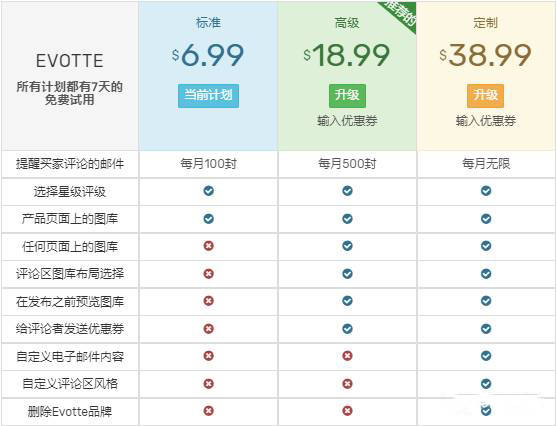This screenshot has height=426, width=557.
Task: Click the 每月500封 email quota cell
Action: pos(347,164)
